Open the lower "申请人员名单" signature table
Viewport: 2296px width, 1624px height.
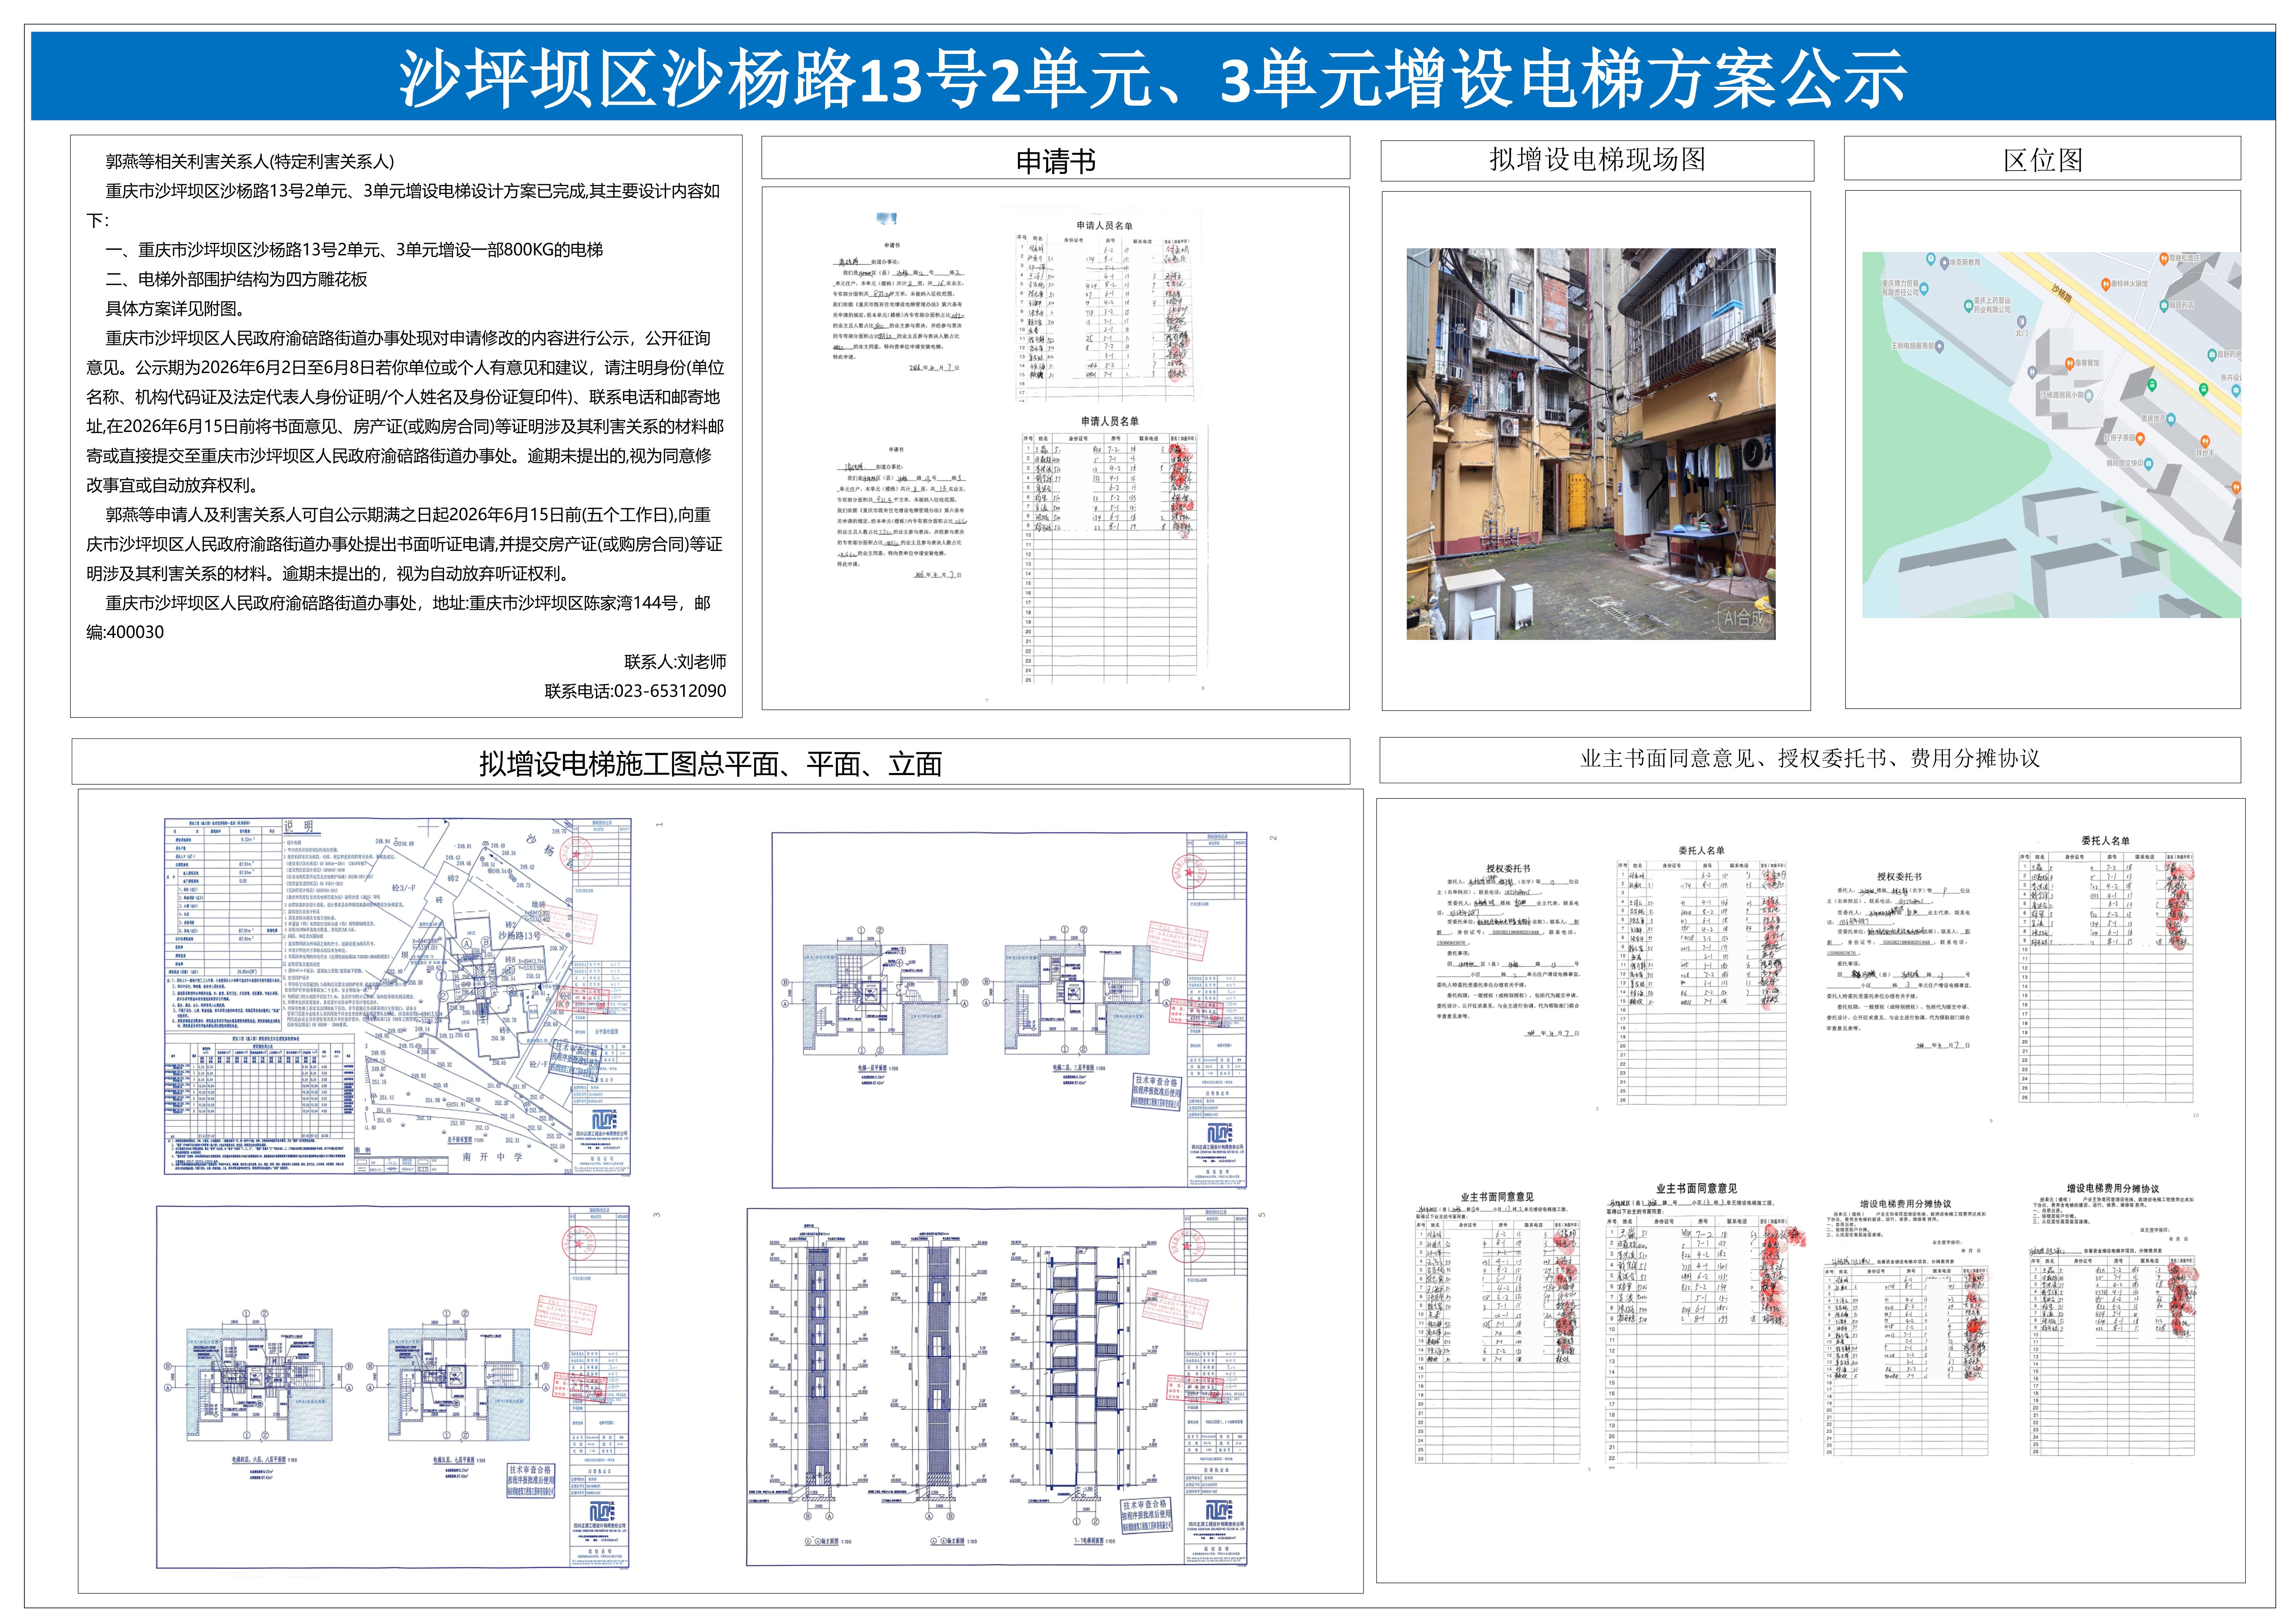point(1109,550)
